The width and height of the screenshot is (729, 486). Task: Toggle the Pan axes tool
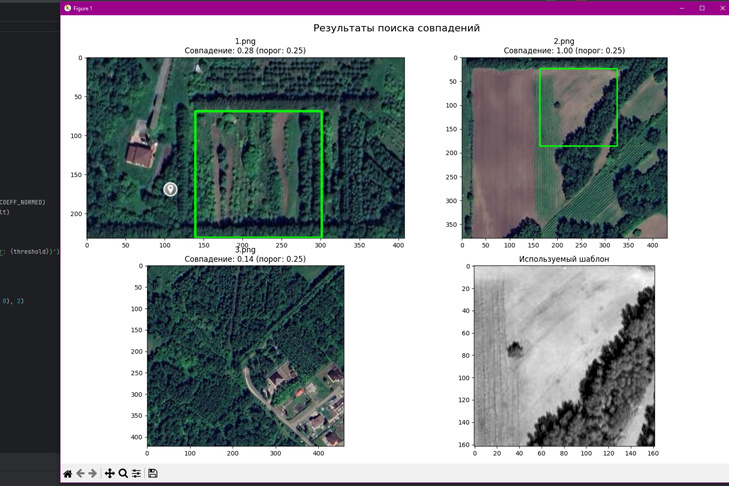click(x=110, y=473)
